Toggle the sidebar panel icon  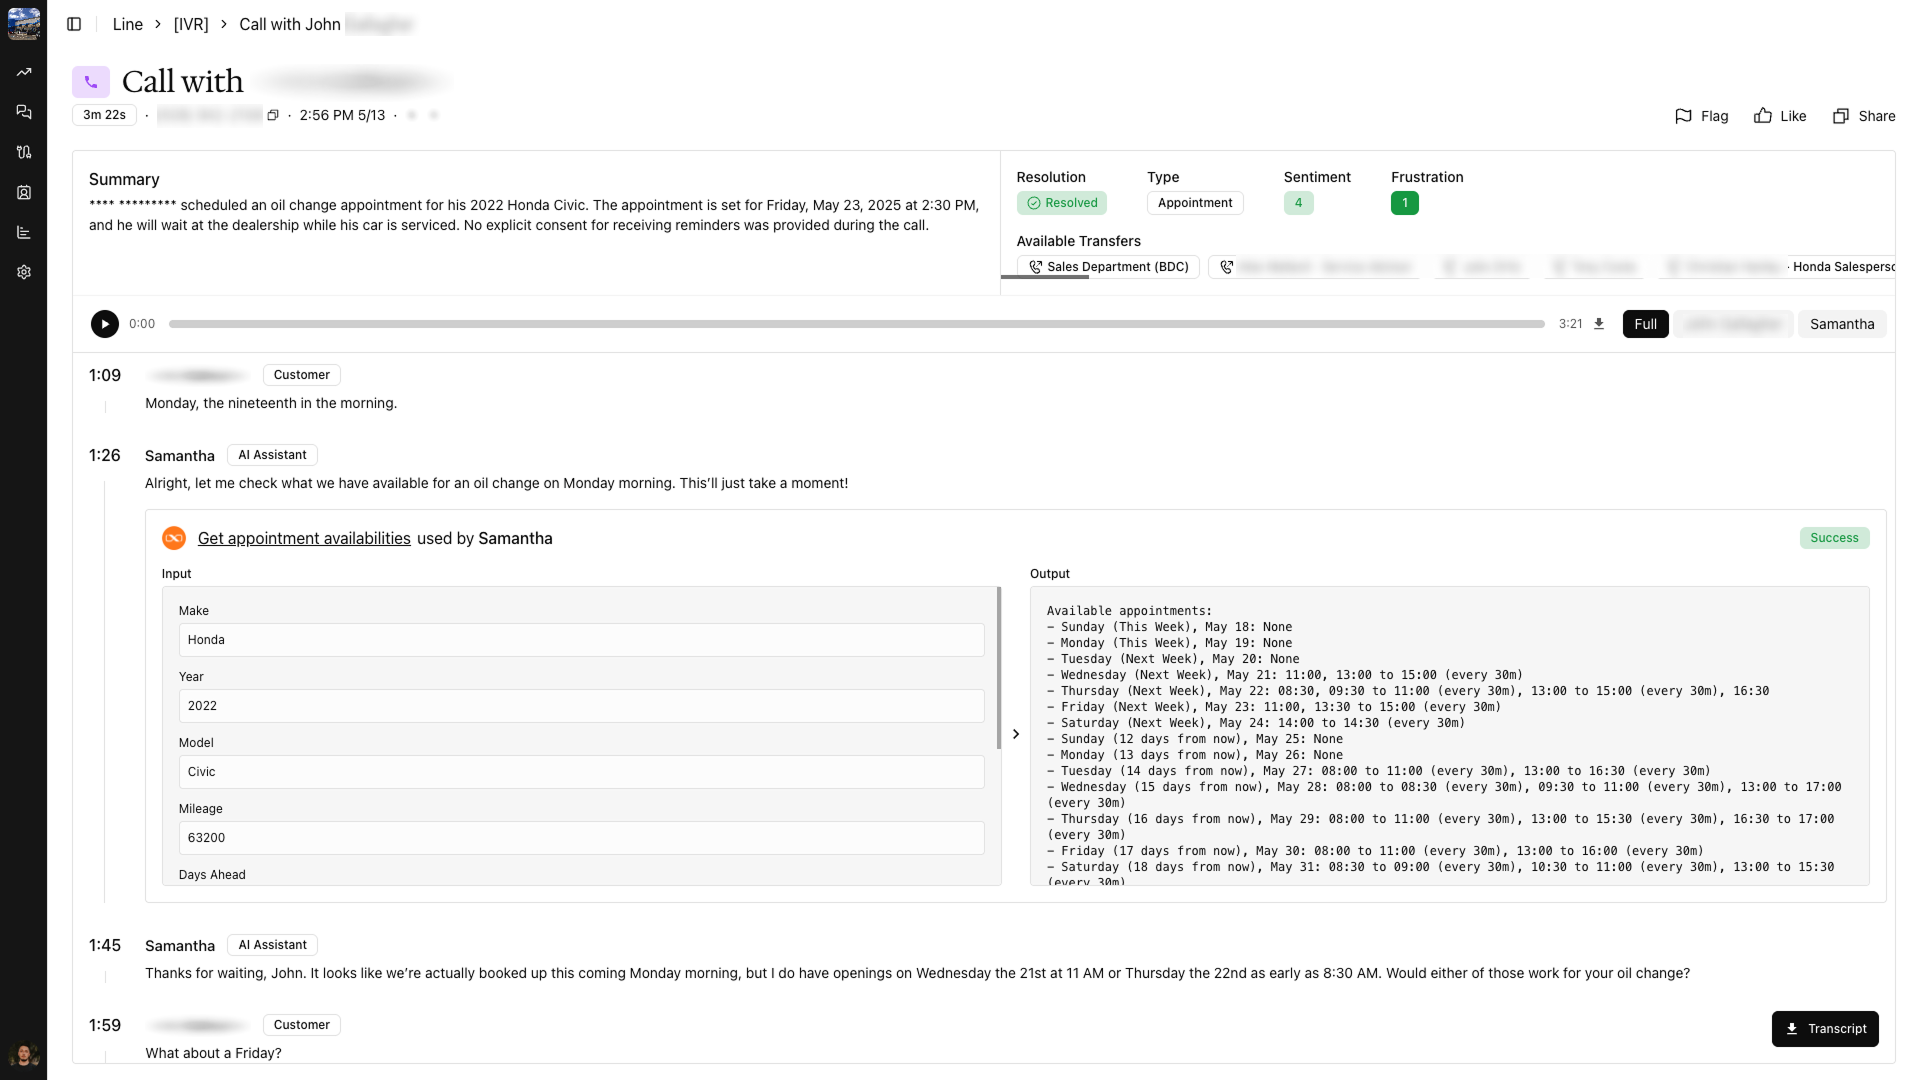(x=74, y=24)
